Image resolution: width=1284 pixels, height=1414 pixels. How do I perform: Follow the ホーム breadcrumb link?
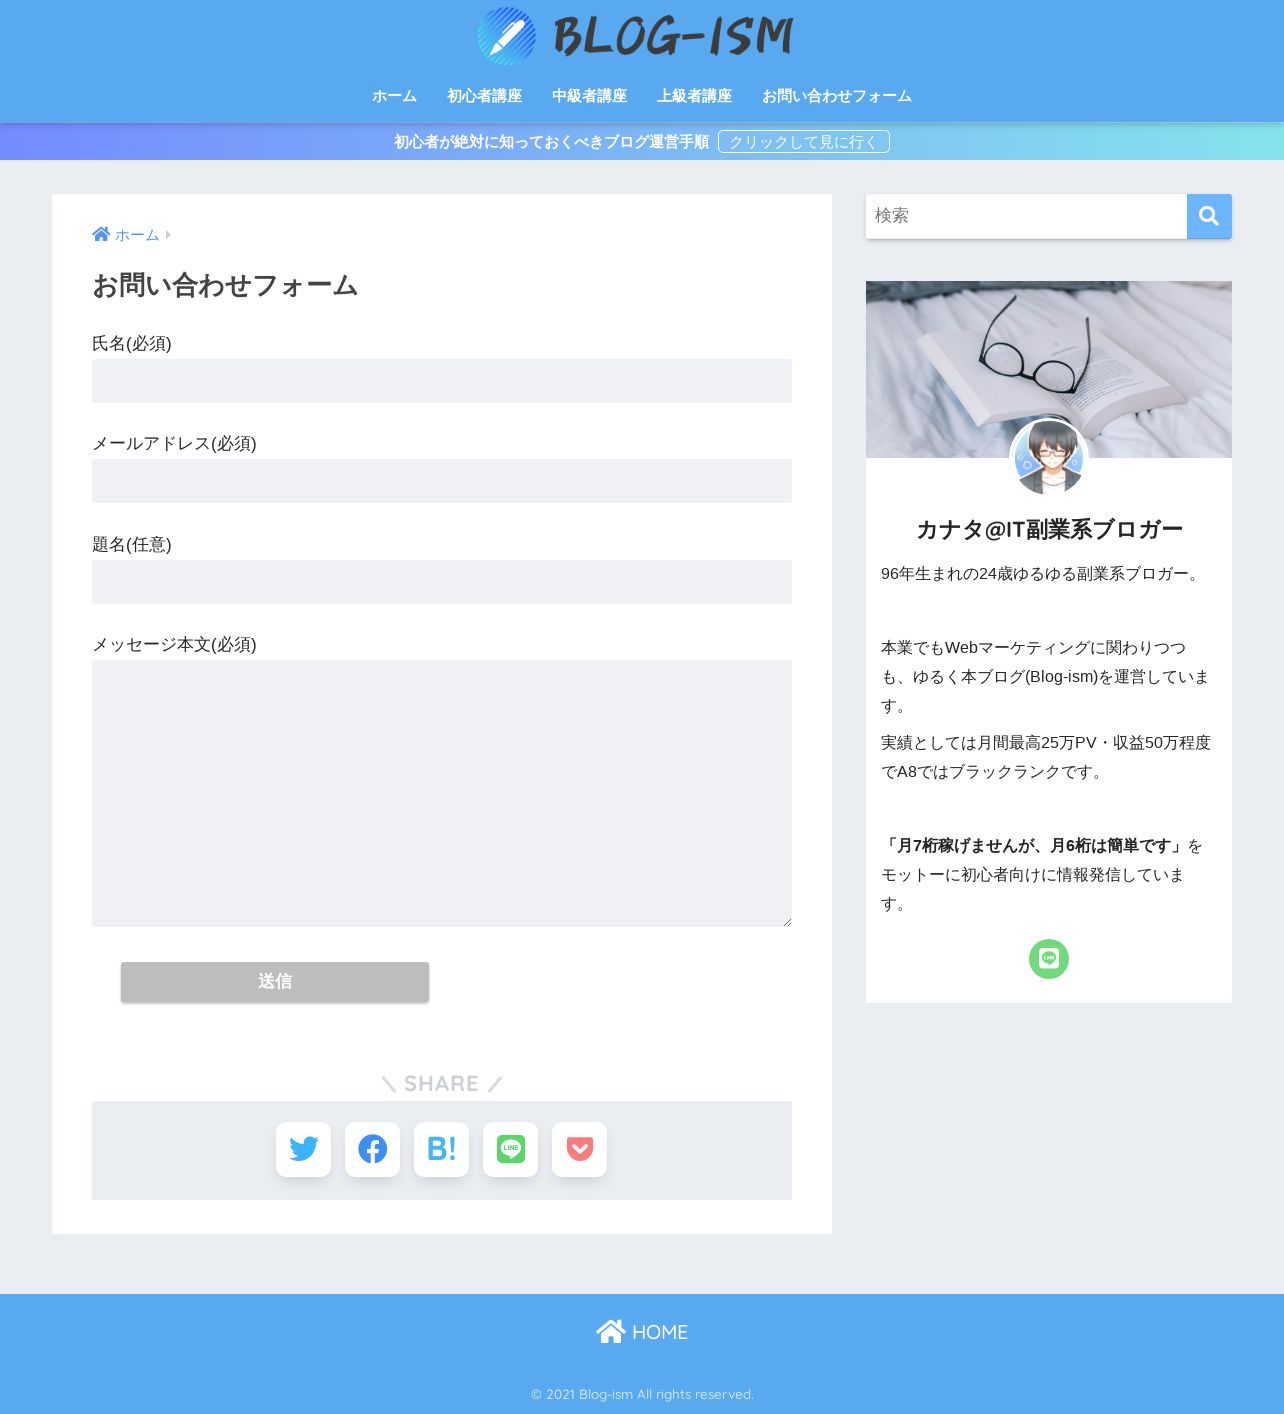(137, 235)
